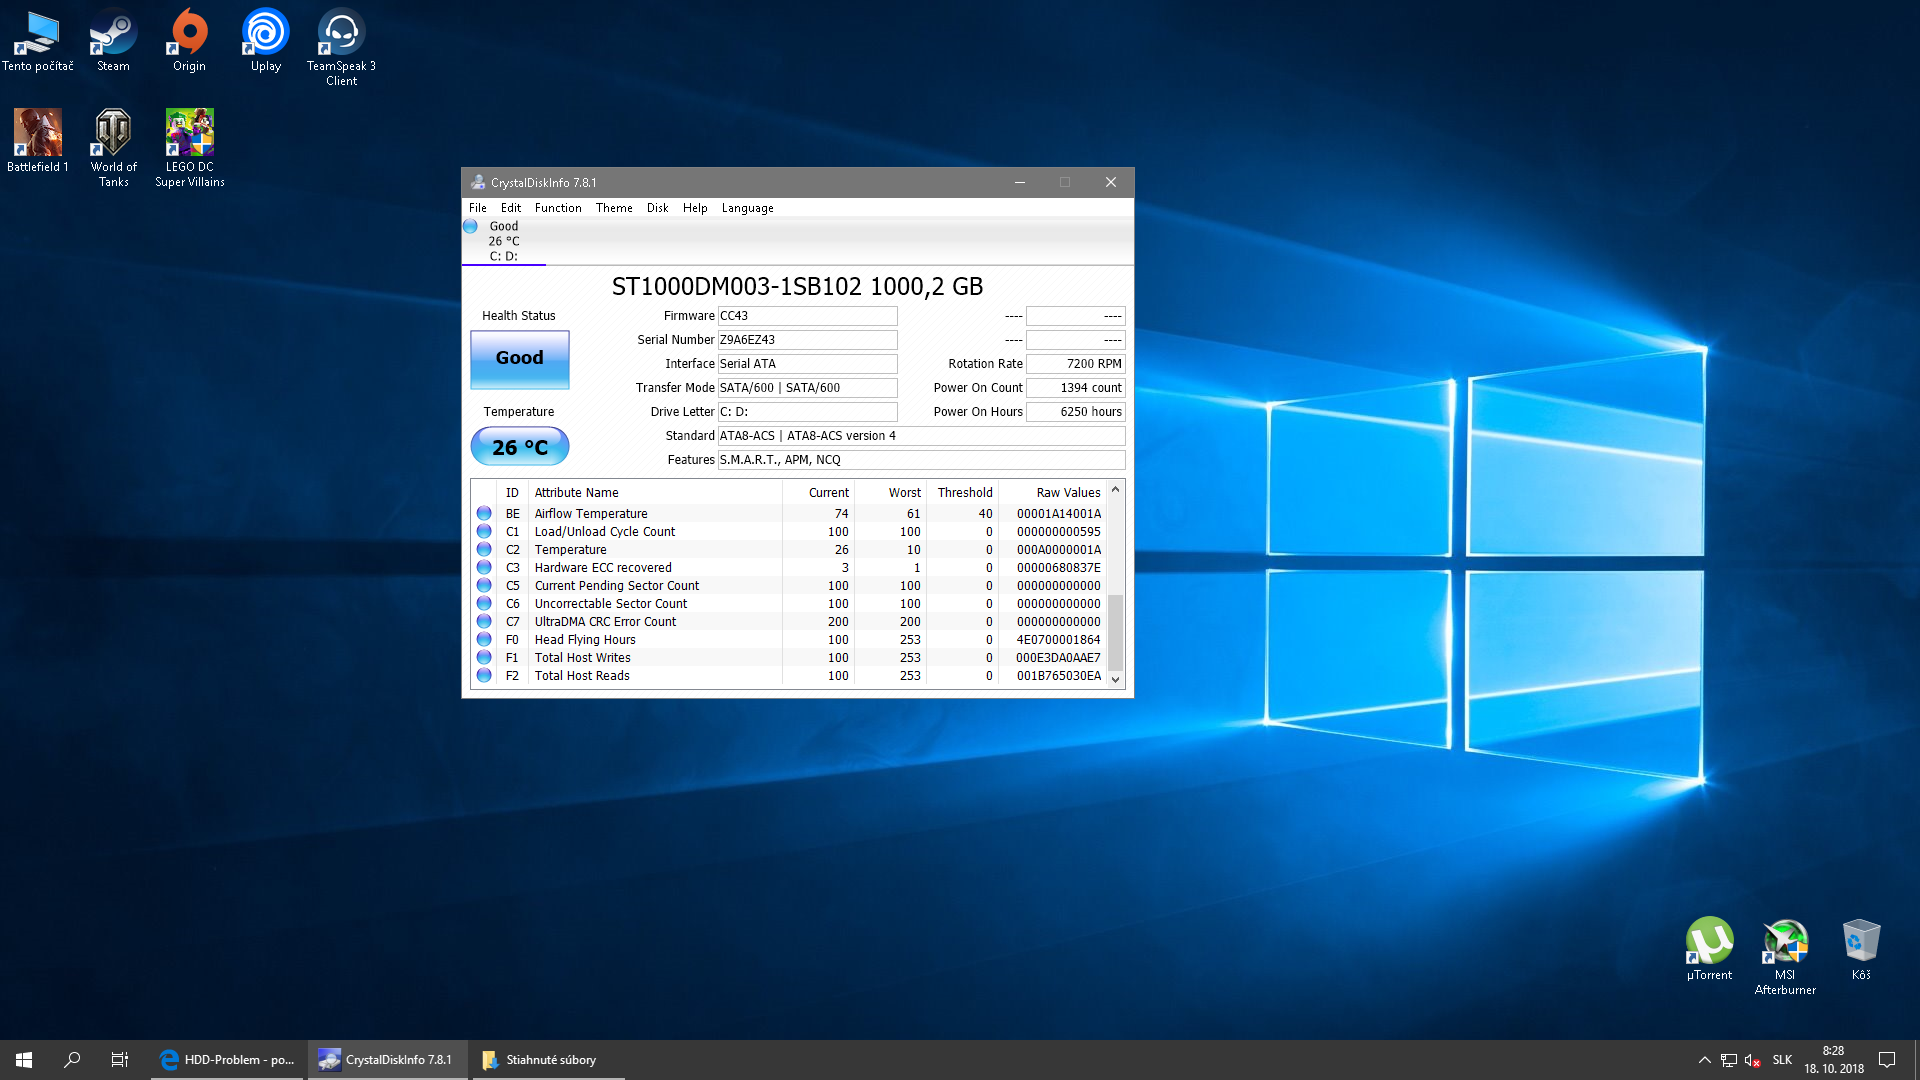
Task: Switch to HDD-Problem Edge taskbar window
Action: pos(227,1060)
